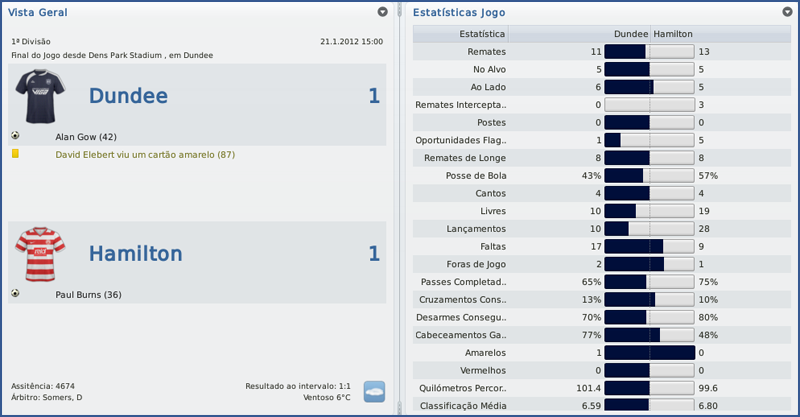Open the Estatísticas Jogo panel dropdown arrow
Image resolution: width=800 pixels, height=417 pixels.
pyautogui.click(x=788, y=12)
